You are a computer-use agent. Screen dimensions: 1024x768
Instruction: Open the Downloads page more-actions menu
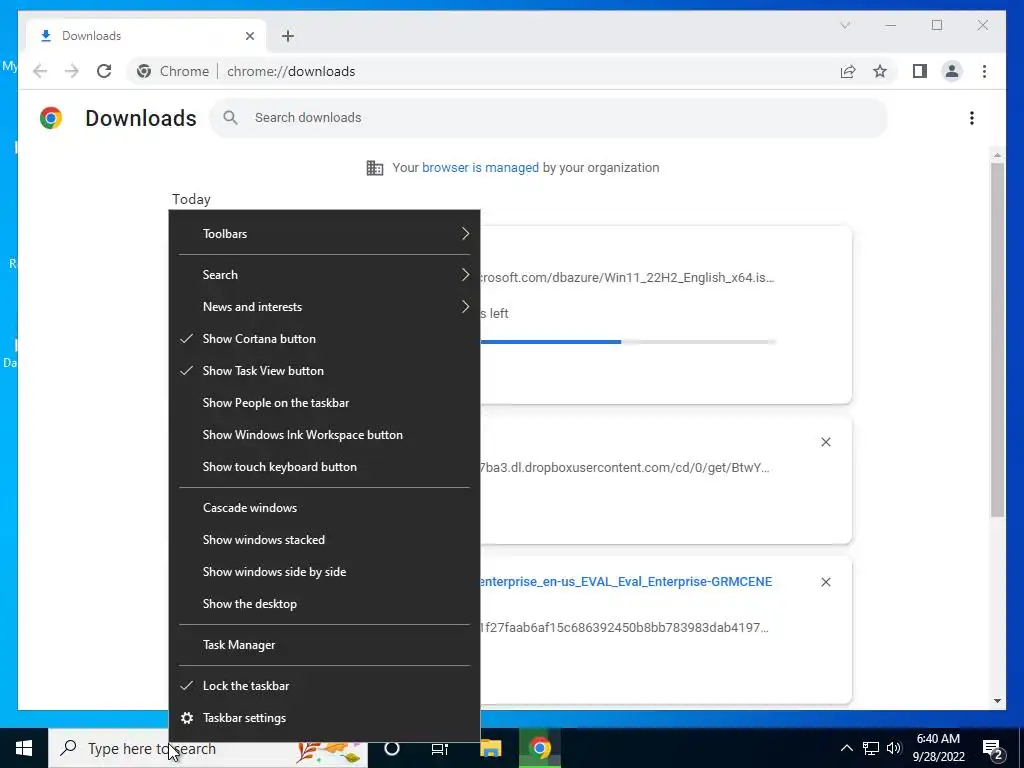pyautogui.click(x=972, y=118)
